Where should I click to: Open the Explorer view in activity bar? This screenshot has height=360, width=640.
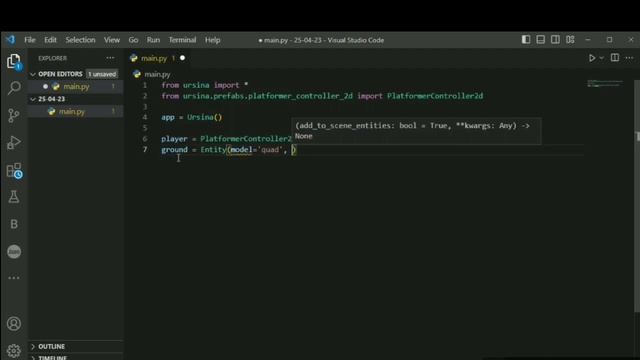coord(14,62)
